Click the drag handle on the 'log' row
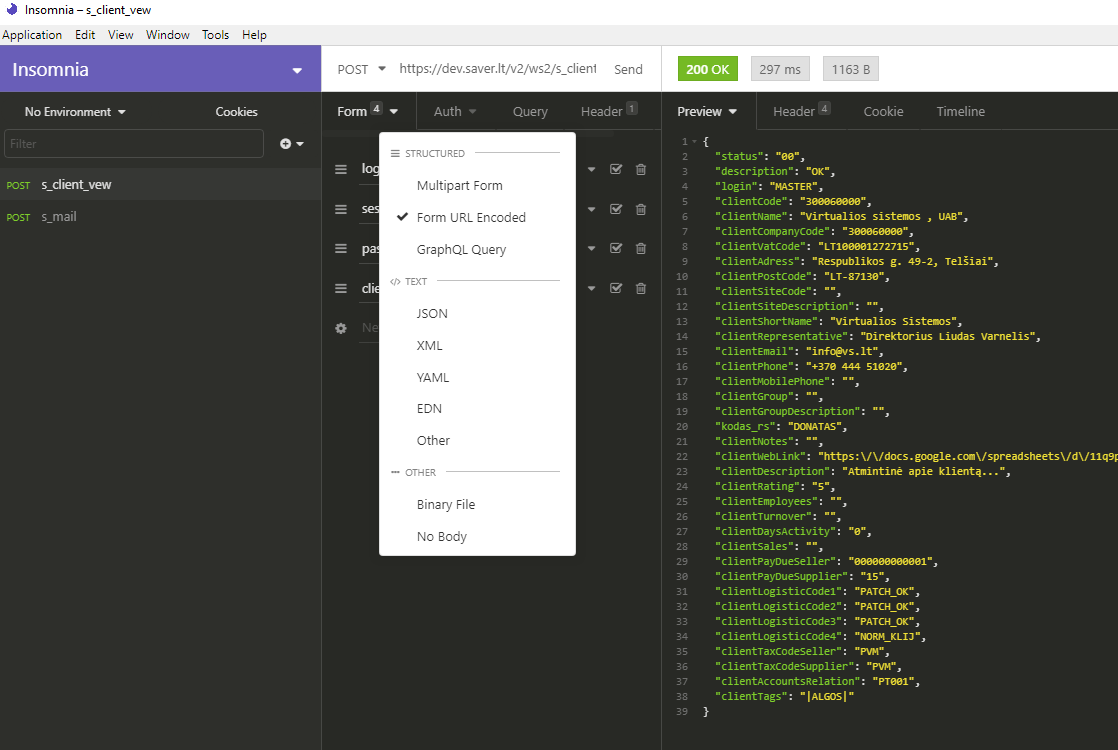This screenshot has width=1118, height=750. (341, 169)
